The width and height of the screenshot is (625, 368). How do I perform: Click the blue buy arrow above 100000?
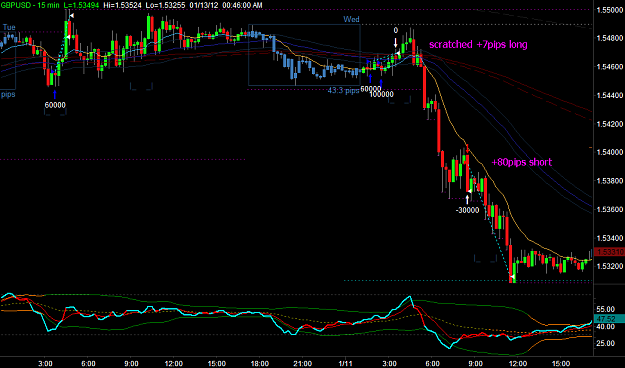point(381,84)
